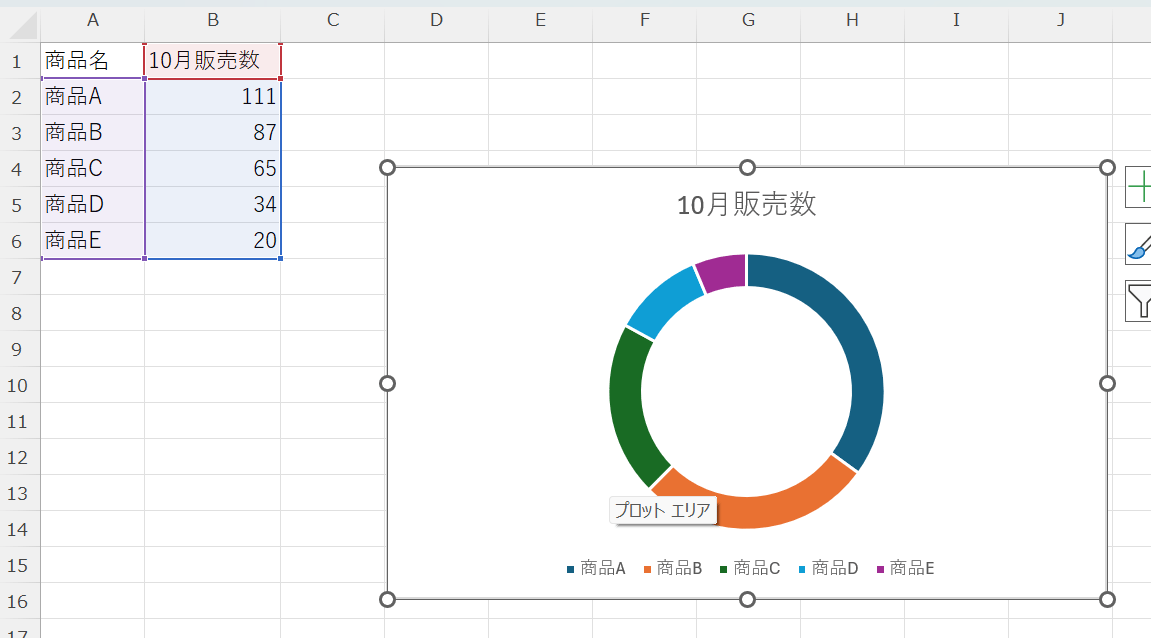This screenshot has height=638, width=1151.
Task: Select row 9 header
Action: click(20, 349)
